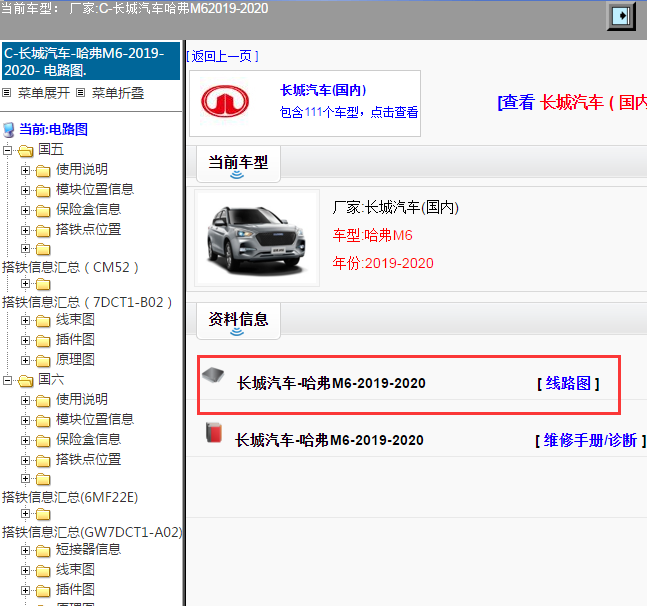The image size is (647, 606).
Task: Click folder icon of 国五 模块位置信息
Action: click(43, 190)
